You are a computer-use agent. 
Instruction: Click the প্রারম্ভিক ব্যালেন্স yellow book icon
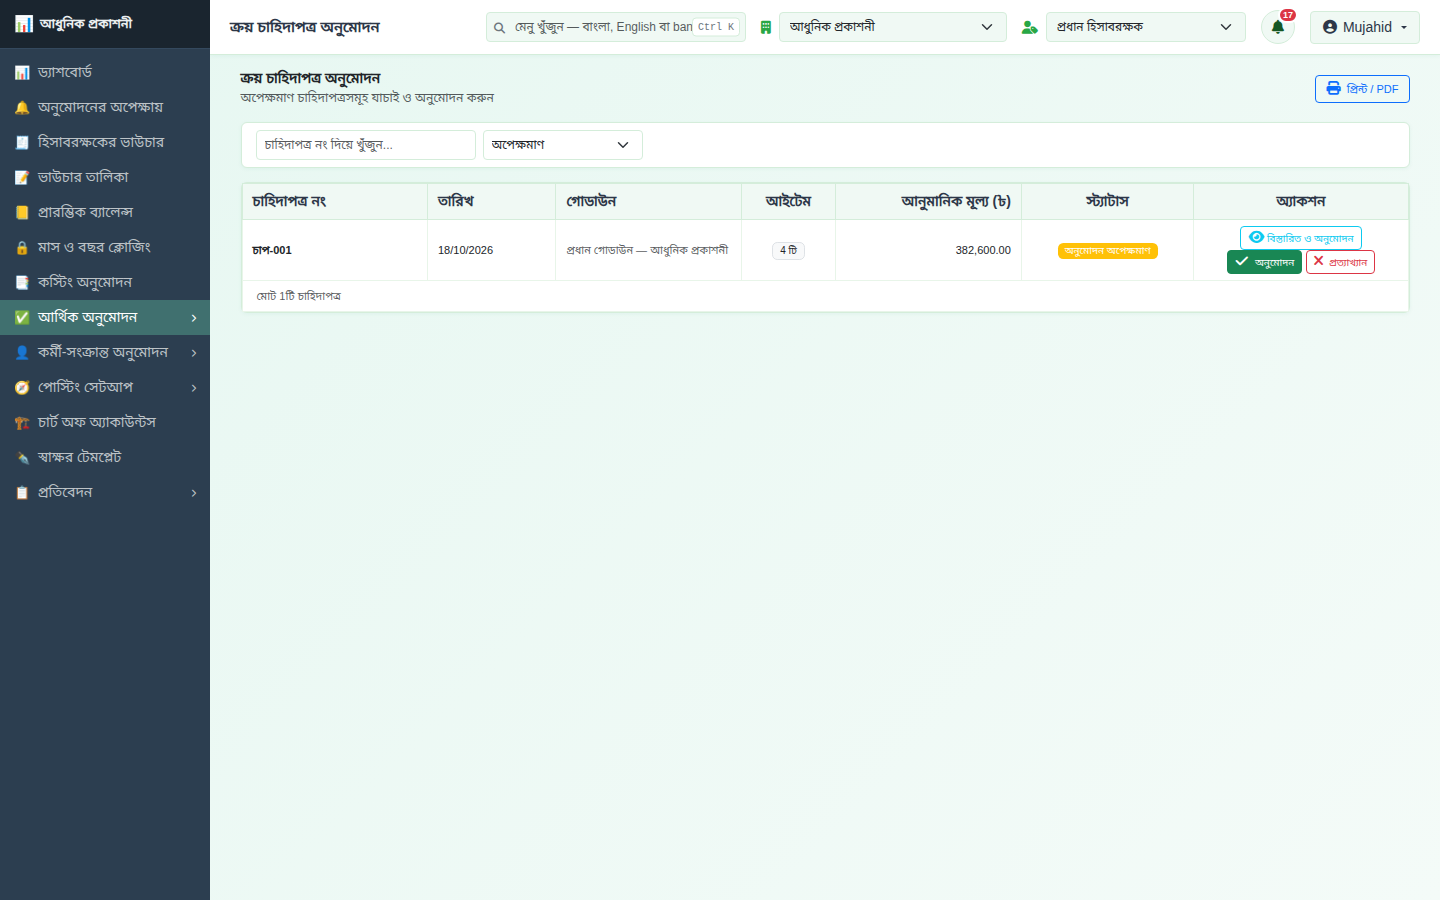point(22,212)
